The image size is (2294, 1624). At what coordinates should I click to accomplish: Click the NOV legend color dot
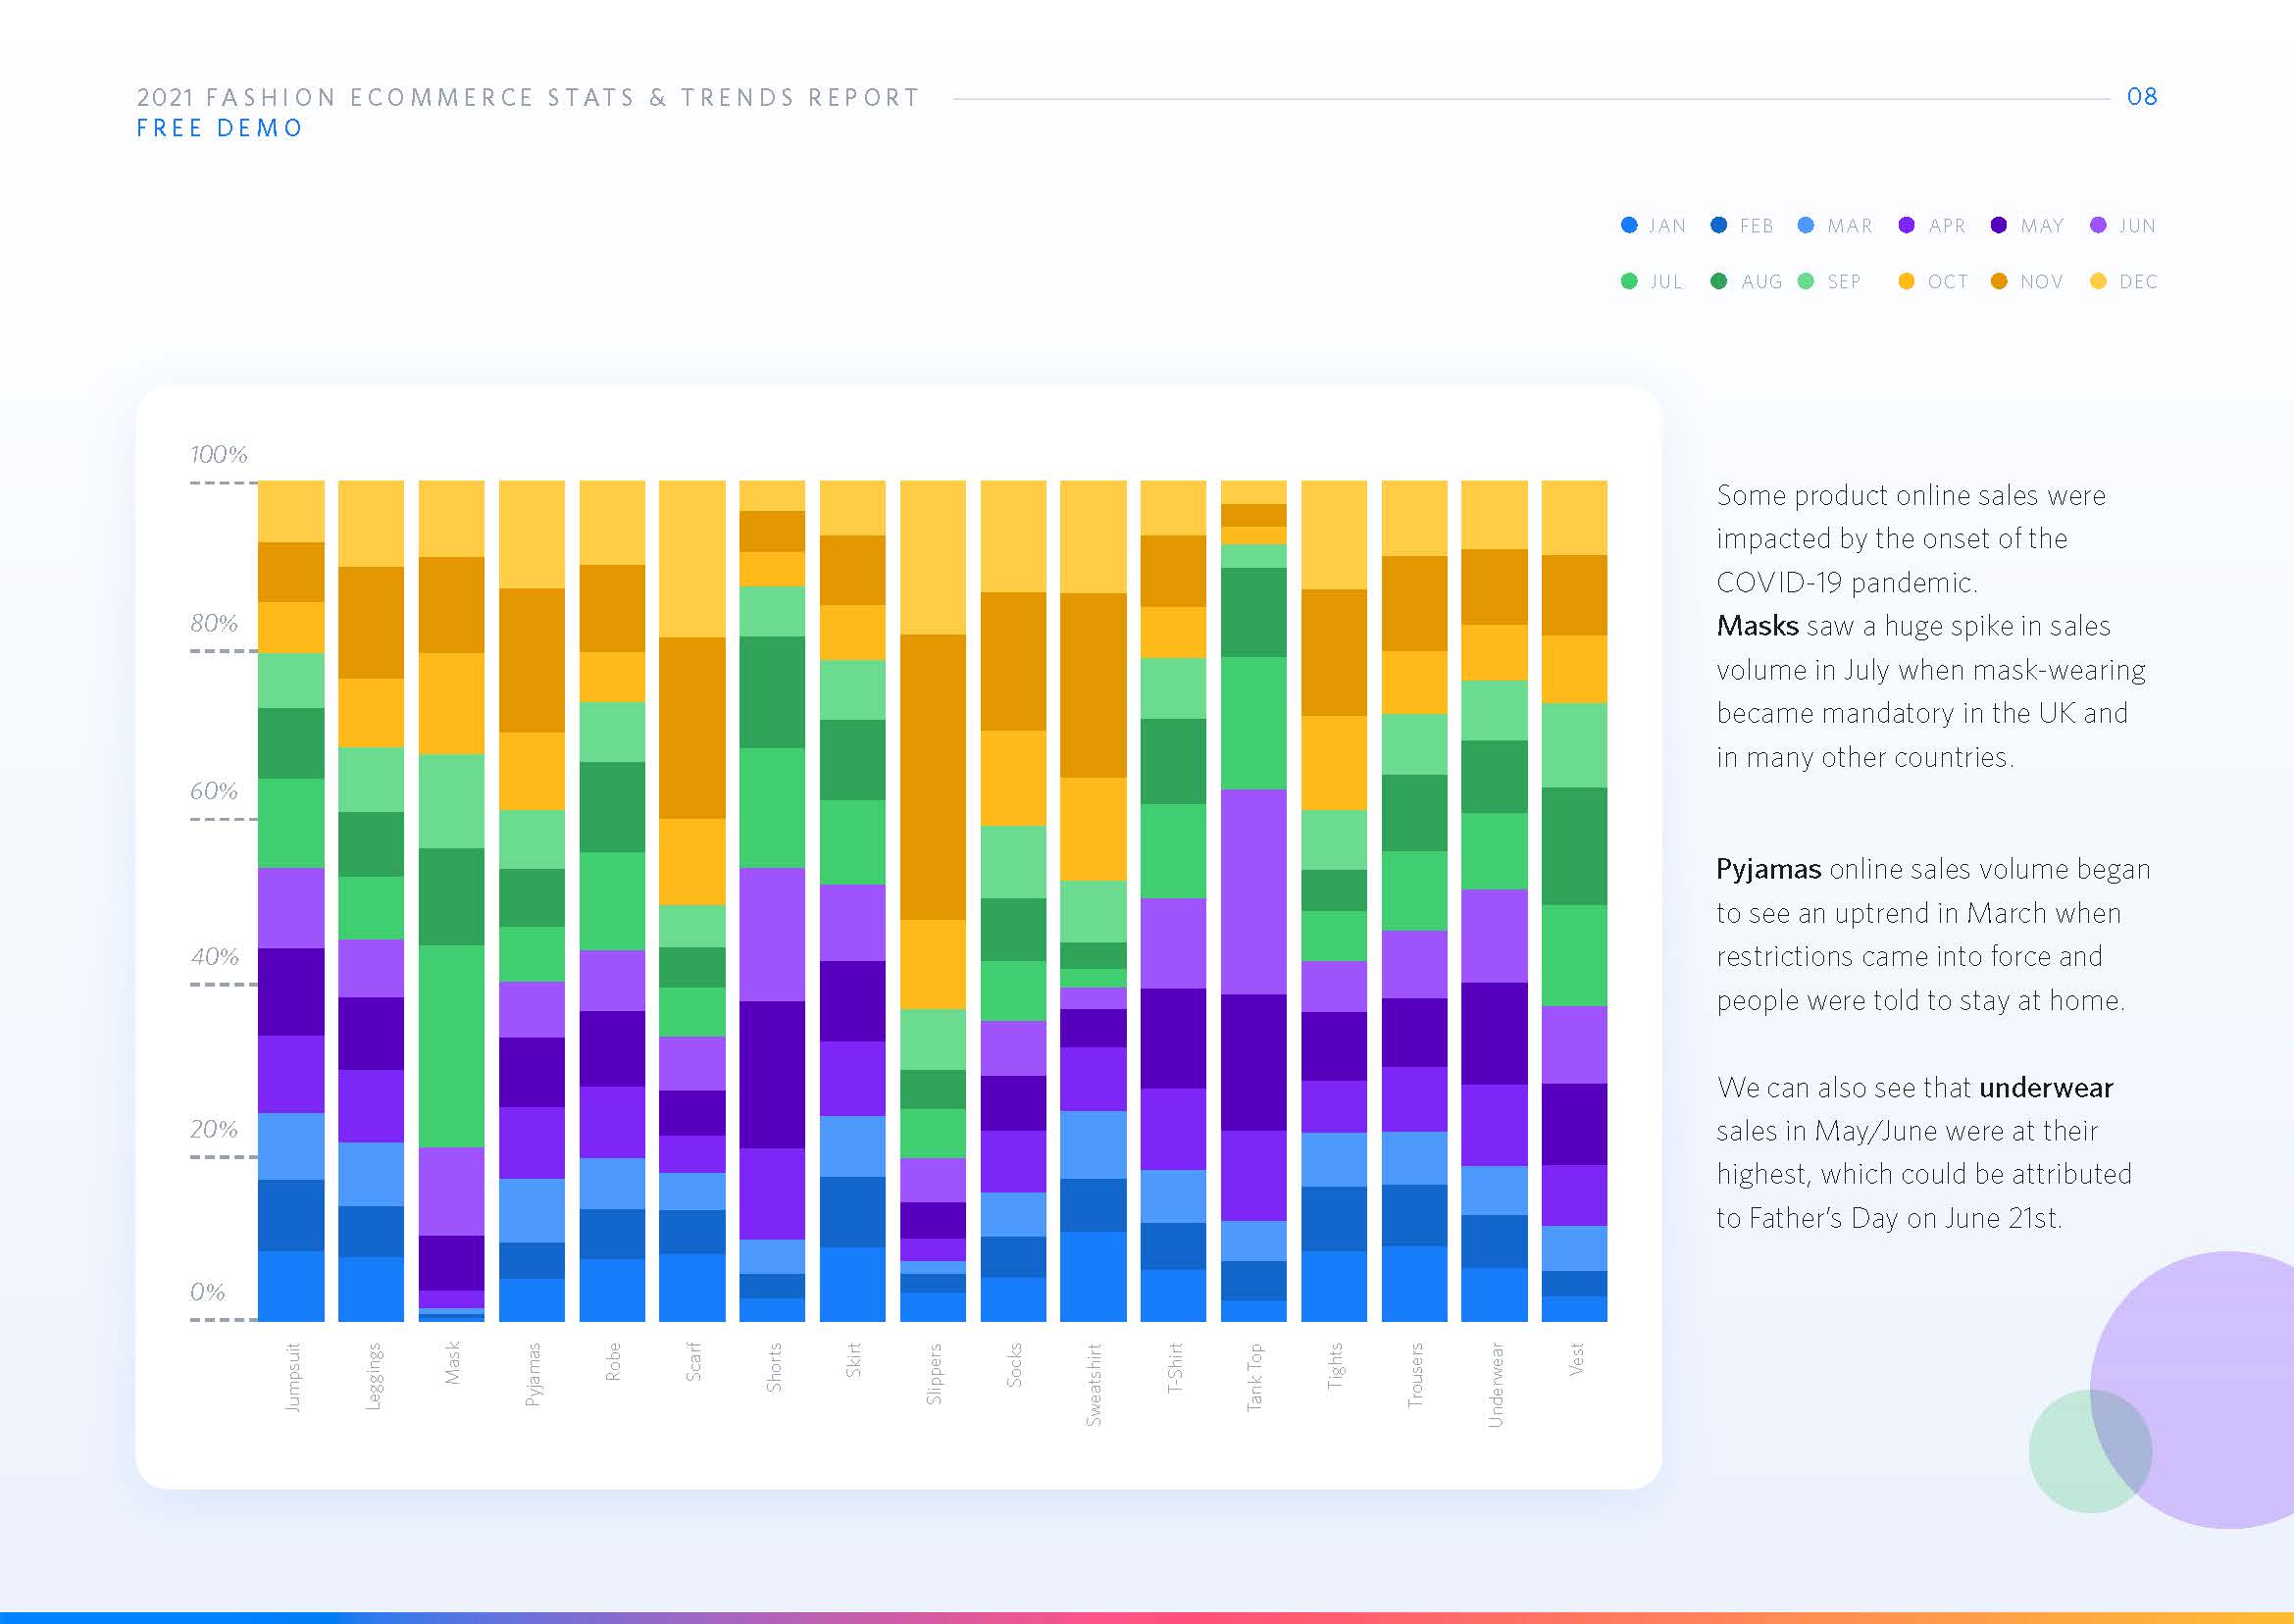pos(1999,281)
